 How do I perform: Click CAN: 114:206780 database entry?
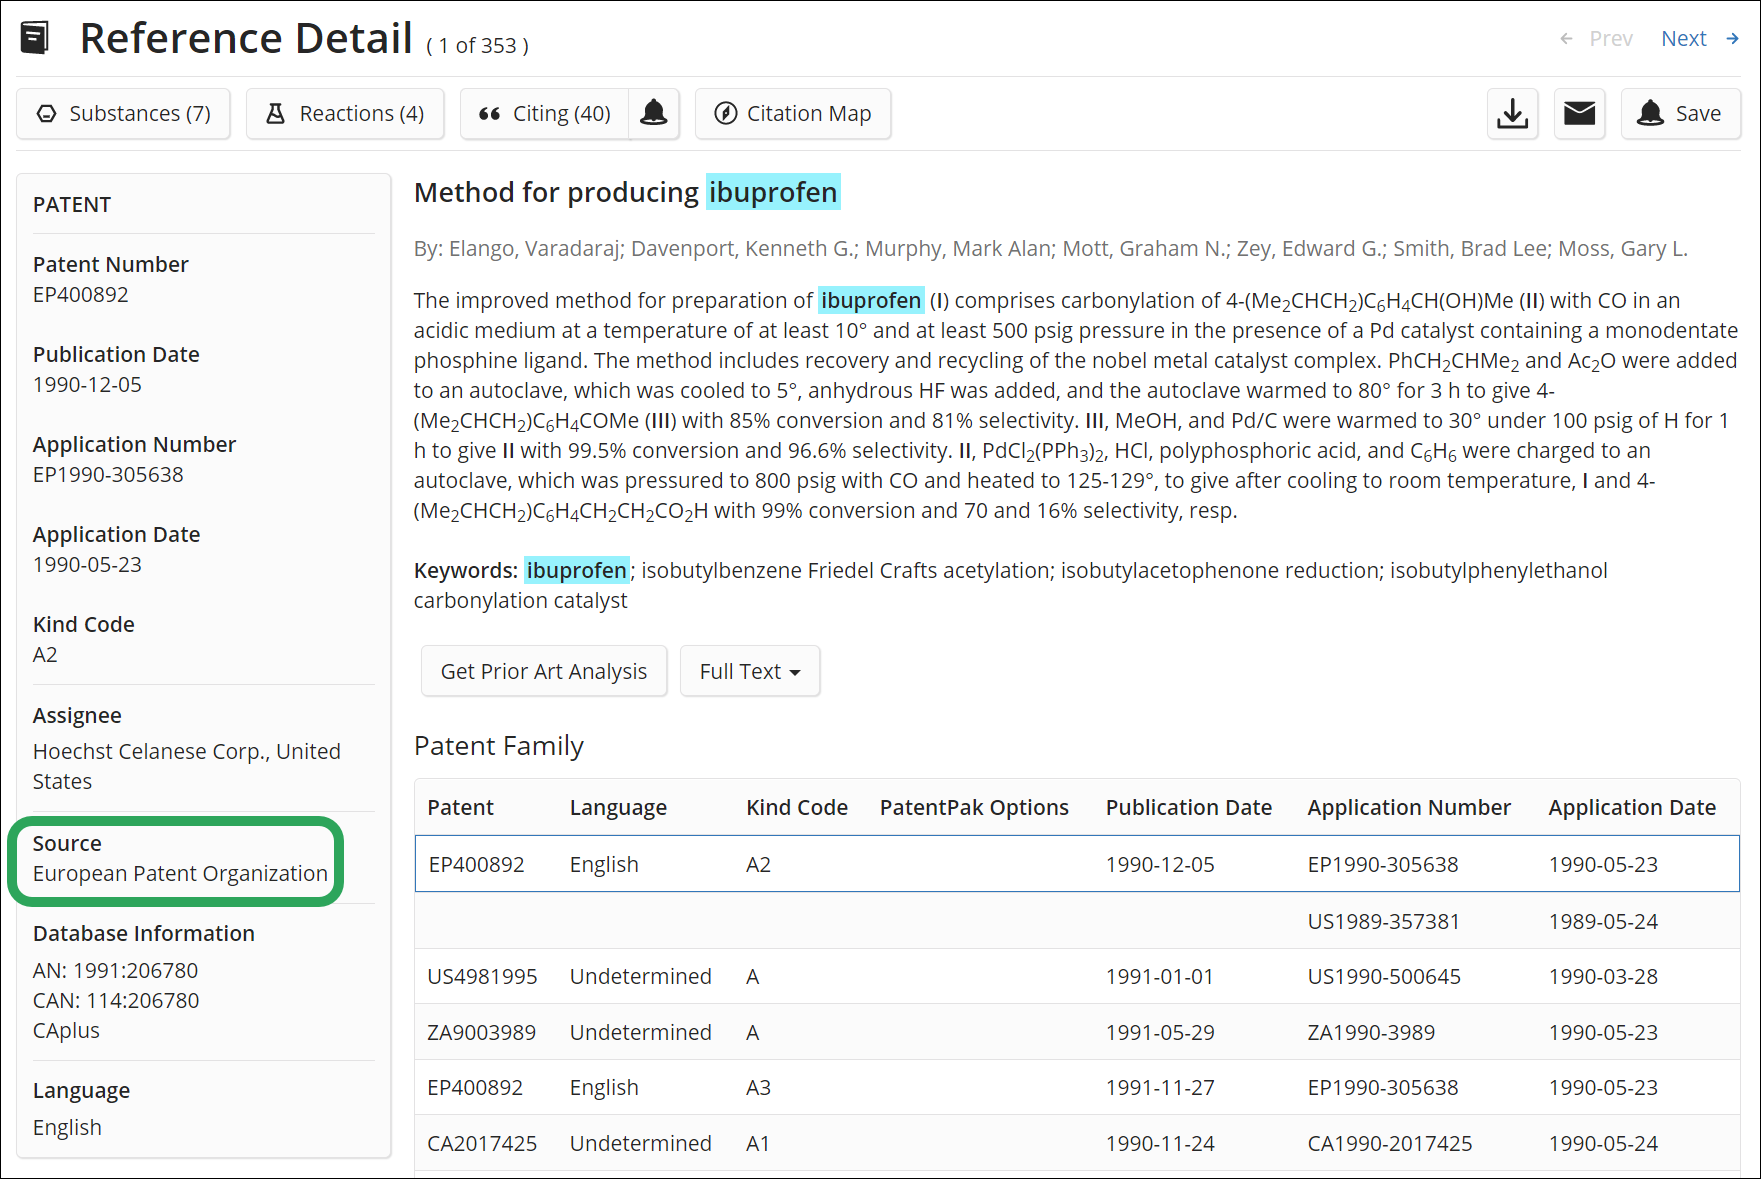(116, 1000)
